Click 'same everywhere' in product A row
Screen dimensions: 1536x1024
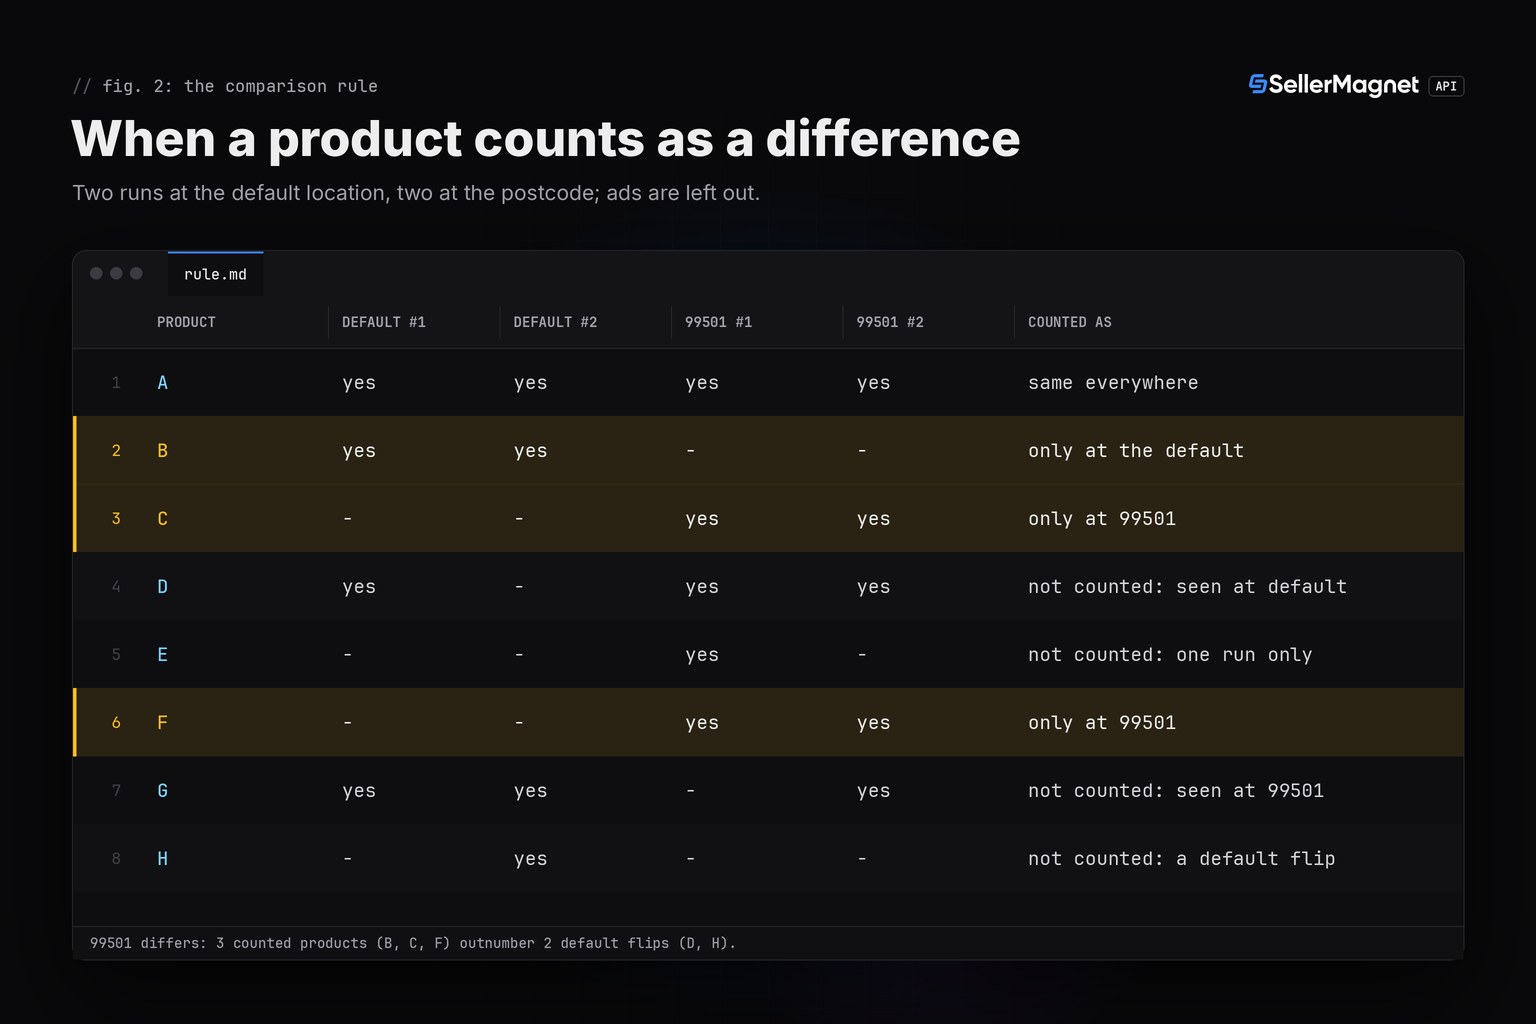1113,383
